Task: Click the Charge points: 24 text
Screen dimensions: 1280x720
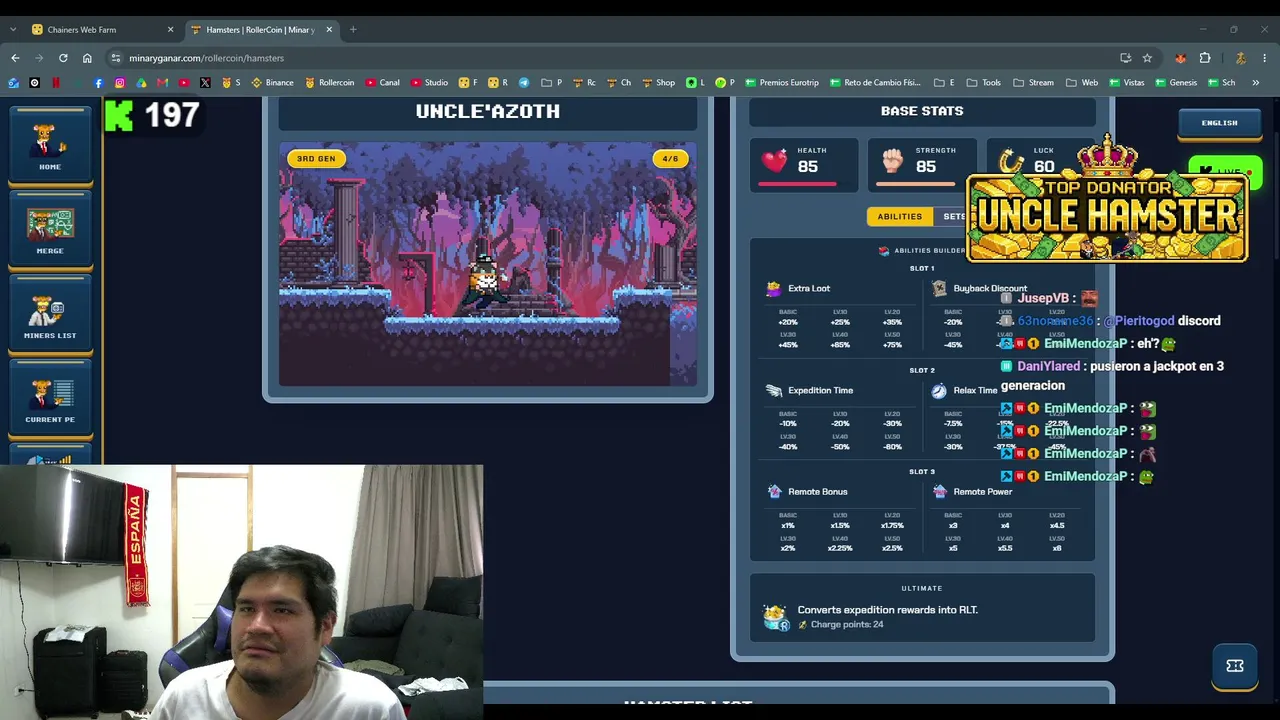Action: pos(847,625)
